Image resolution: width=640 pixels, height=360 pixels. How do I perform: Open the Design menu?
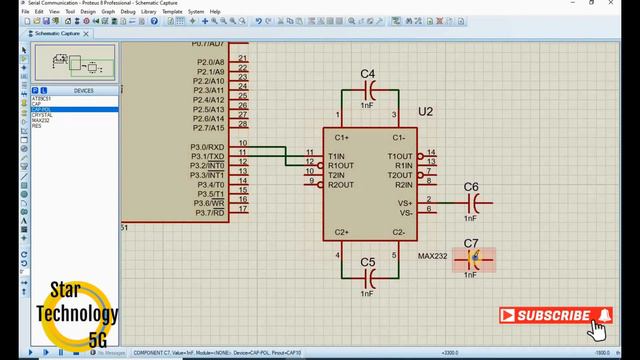coord(88,11)
